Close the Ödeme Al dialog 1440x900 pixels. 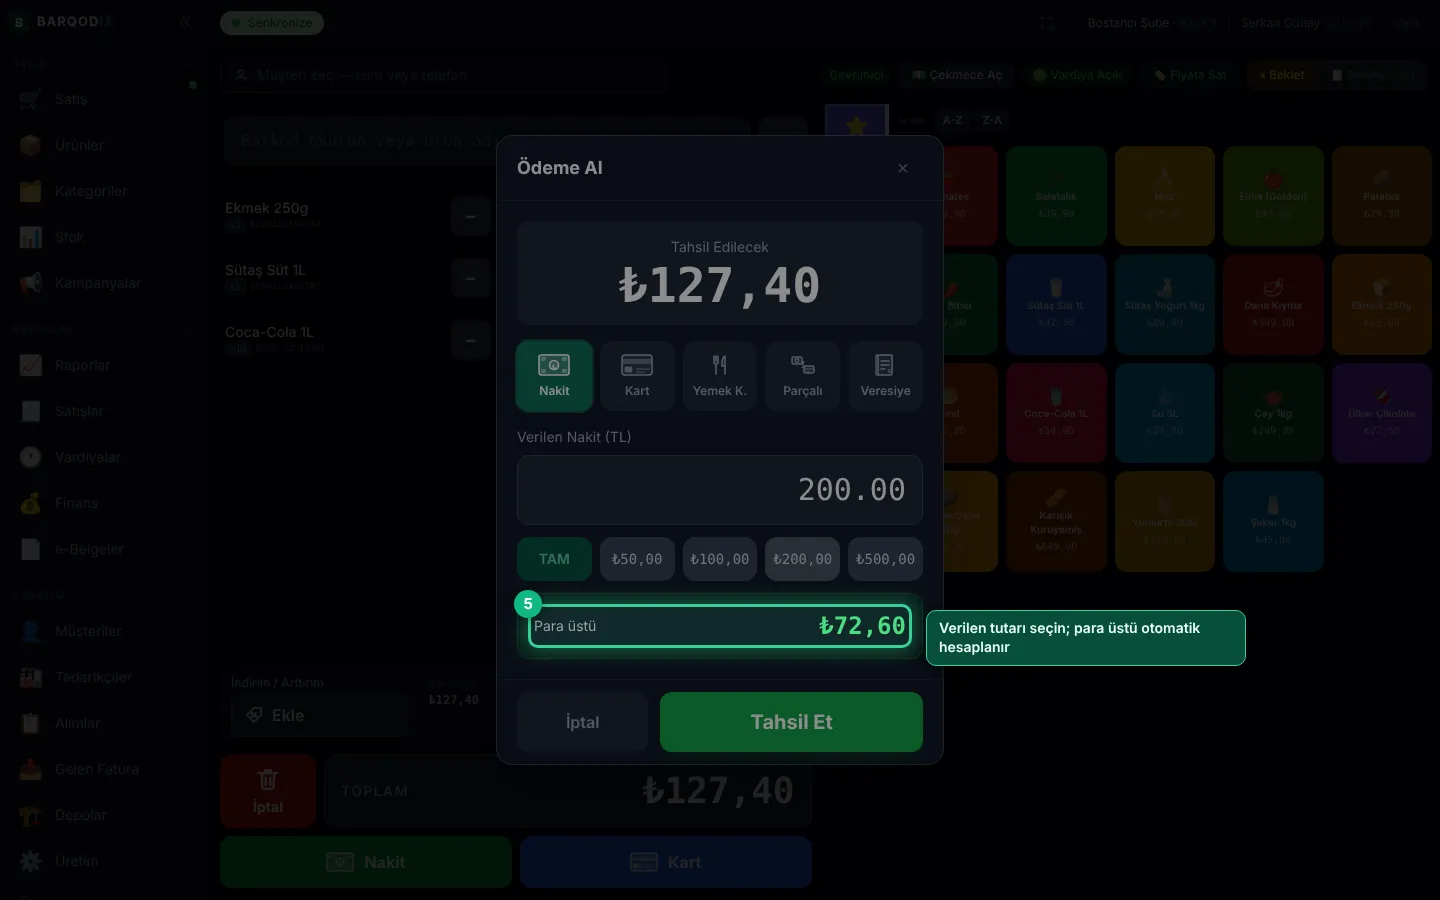coord(903,168)
